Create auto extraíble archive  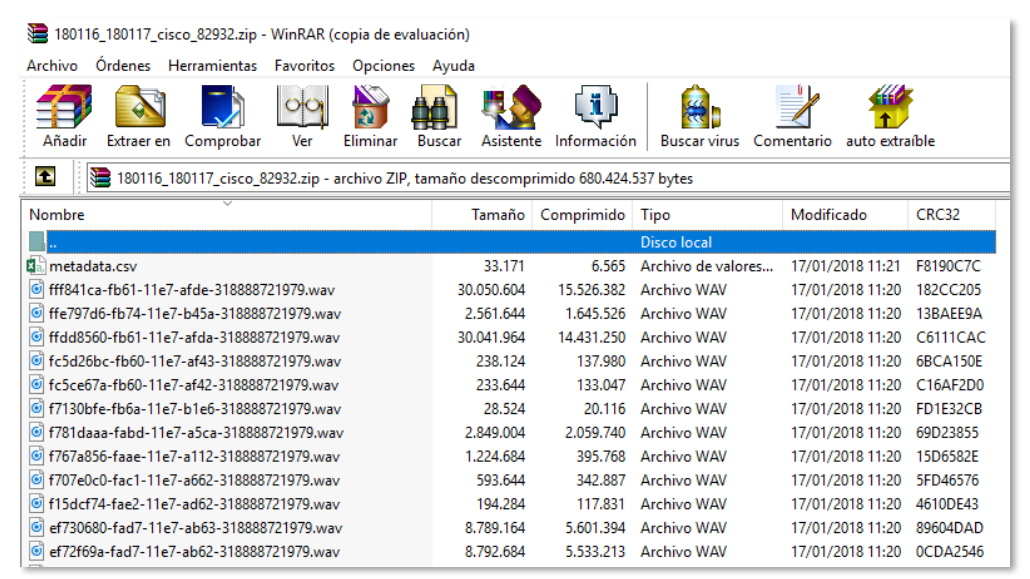[x=890, y=116]
